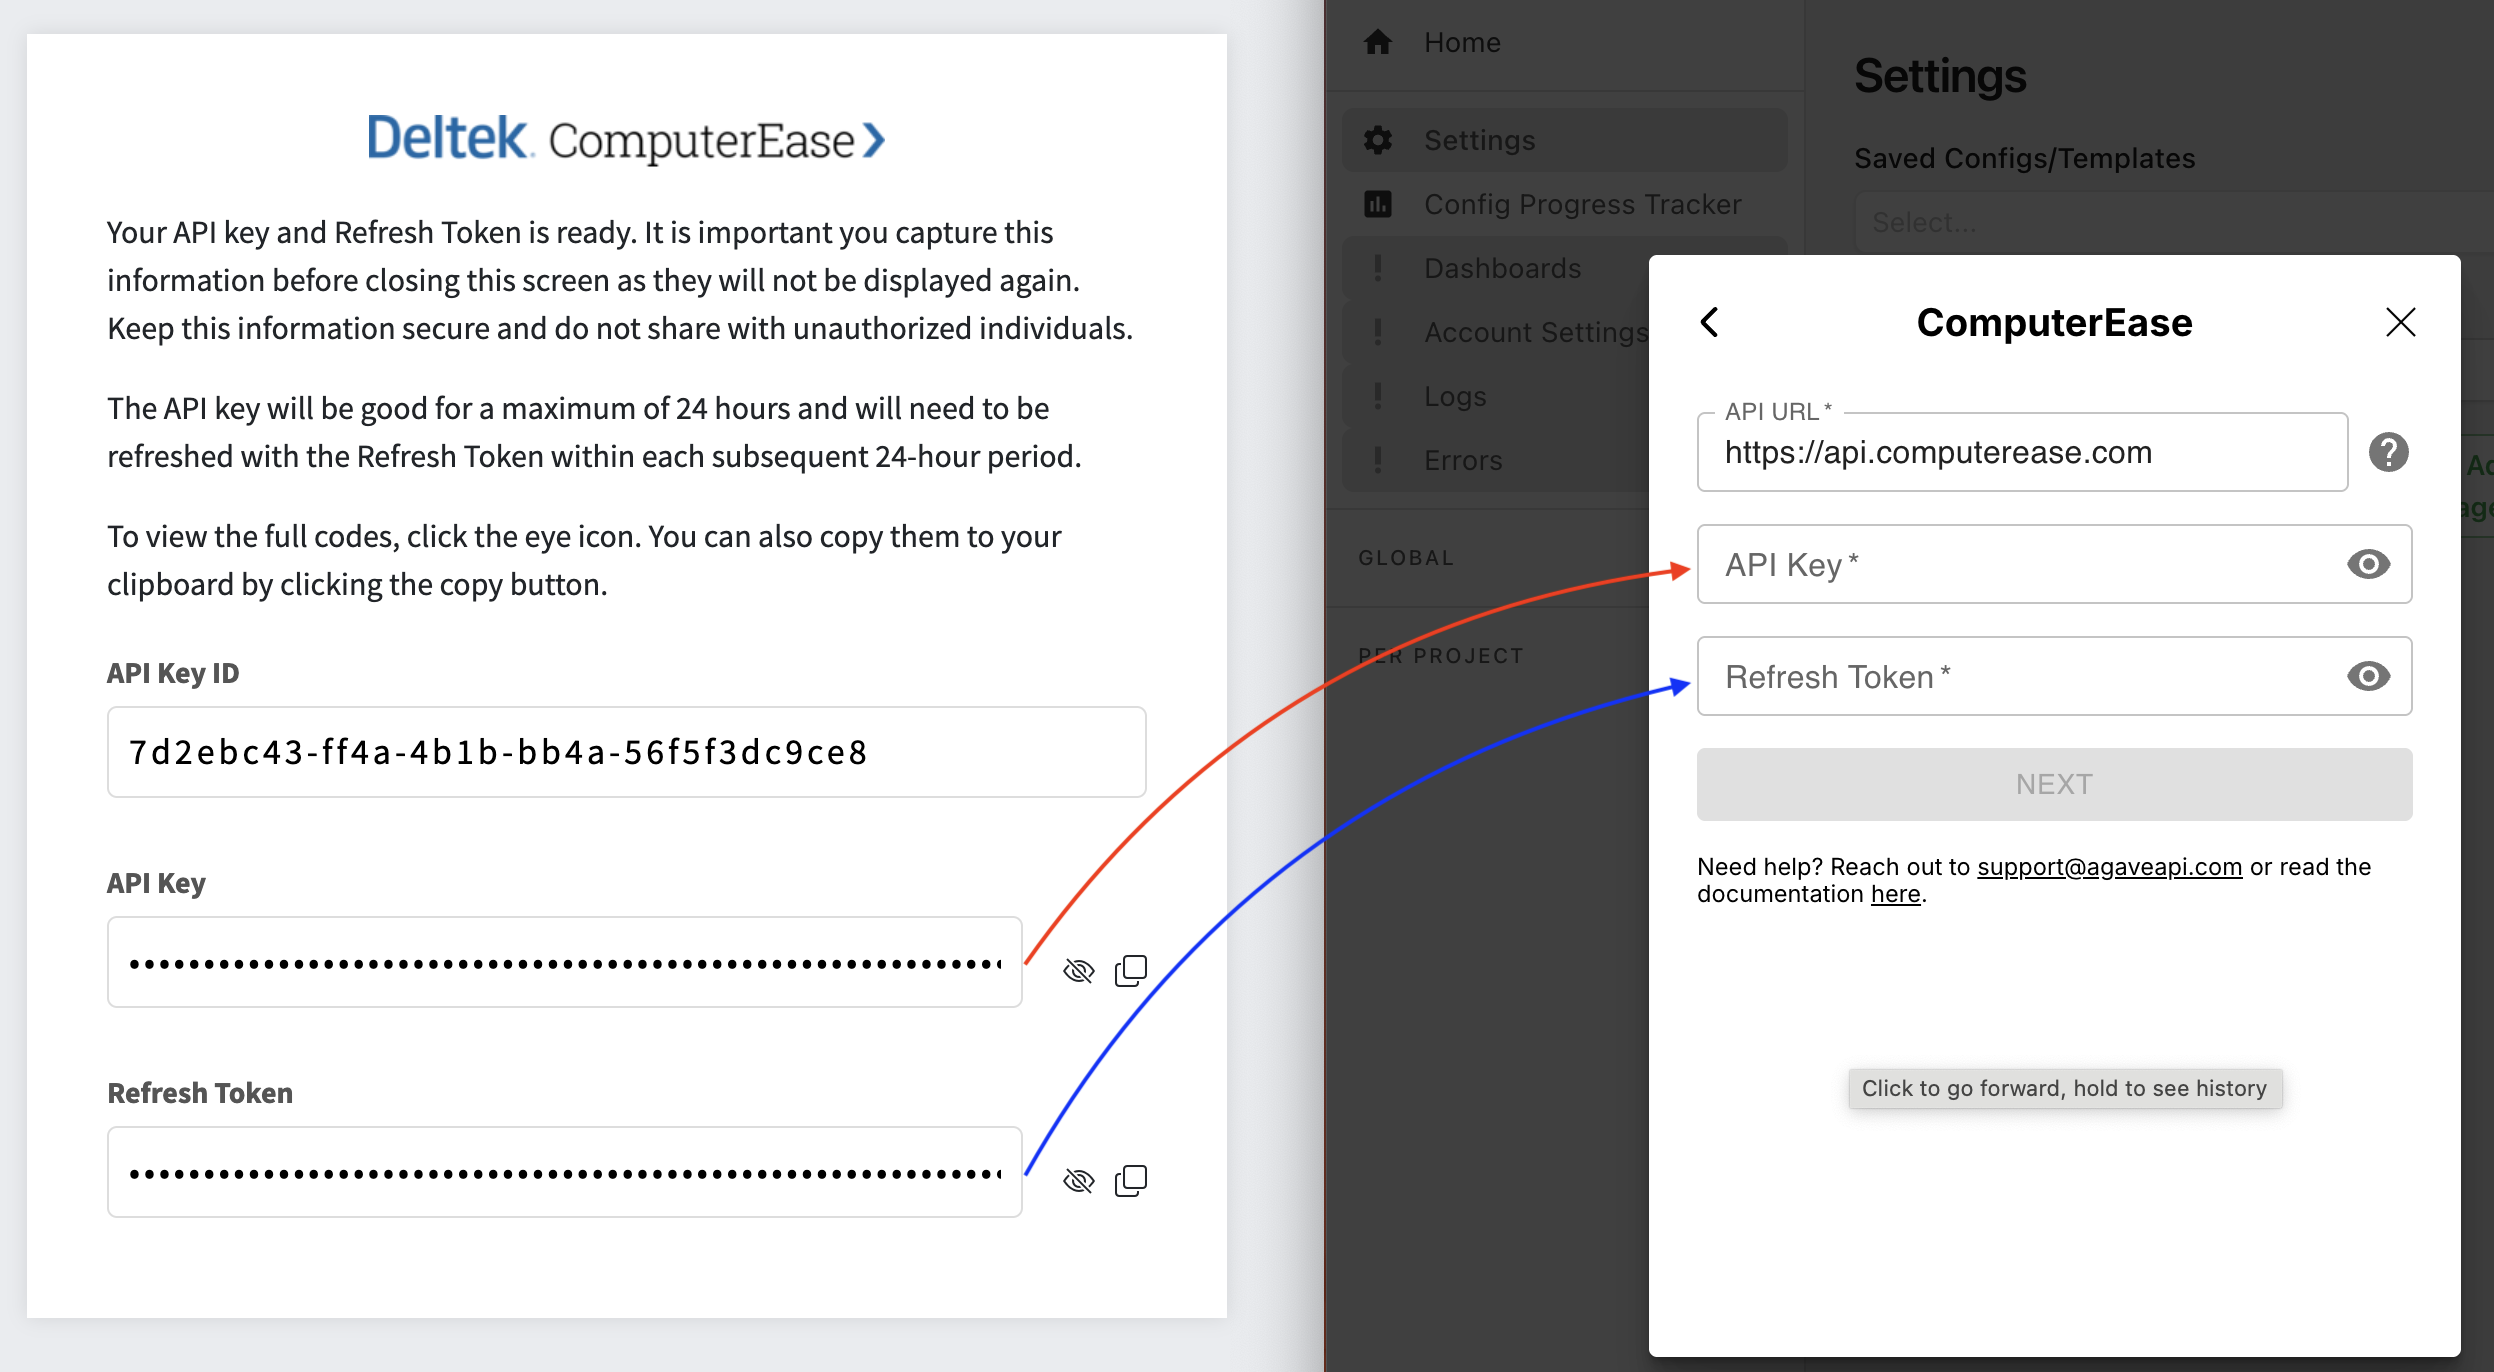Viewport: 2494px width, 1372px height.
Task: Go back using the ComputerEase dialog arrow
Action: [x=1710, y=322]
